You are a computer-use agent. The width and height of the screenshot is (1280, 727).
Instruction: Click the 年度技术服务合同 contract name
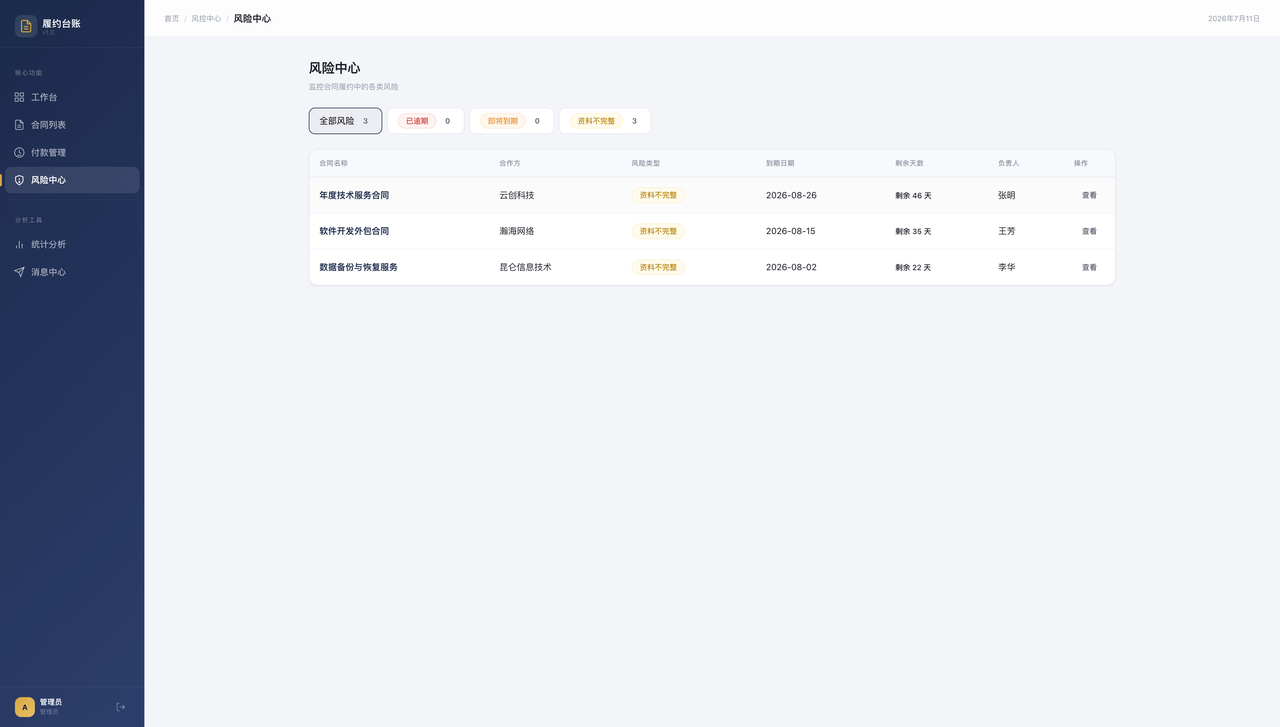tap(354, 195)
